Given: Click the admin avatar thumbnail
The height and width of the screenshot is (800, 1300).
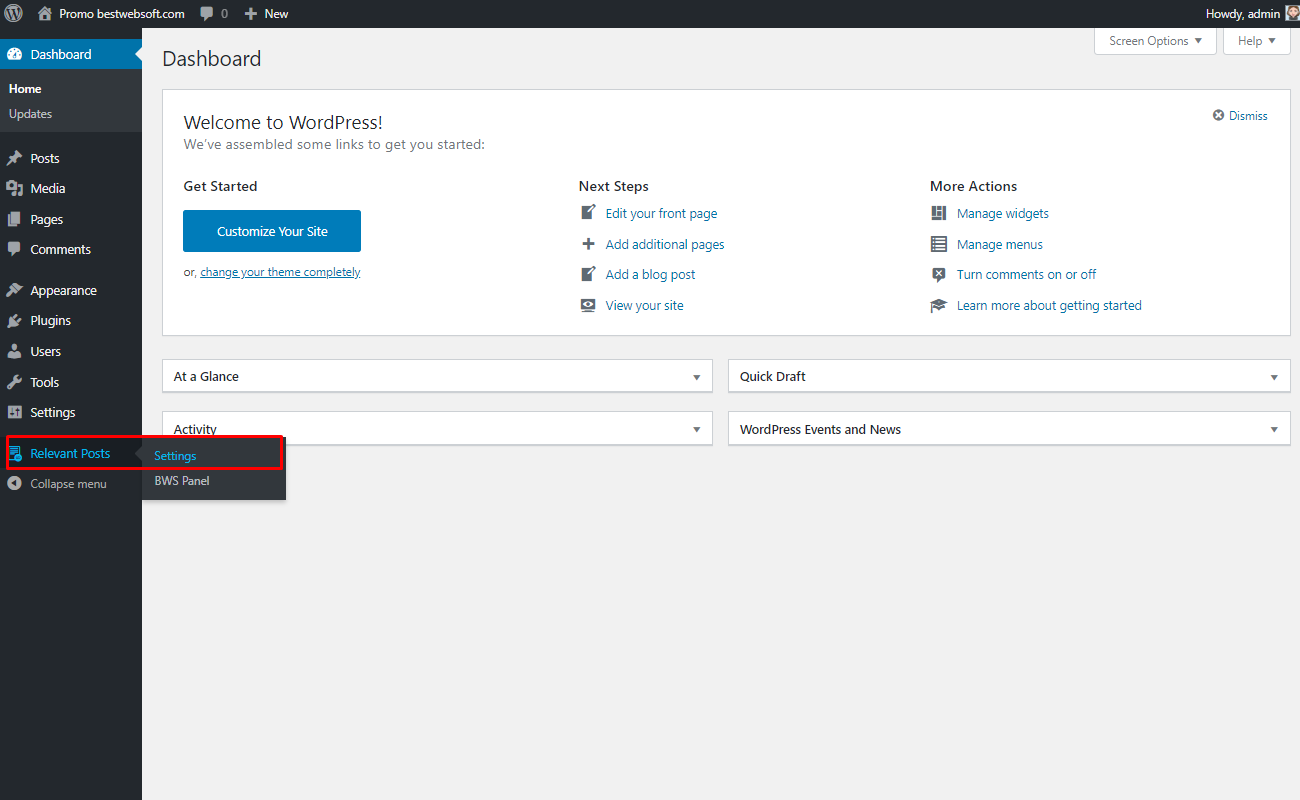Looking at the screenshot, I should pos(1292,14).
